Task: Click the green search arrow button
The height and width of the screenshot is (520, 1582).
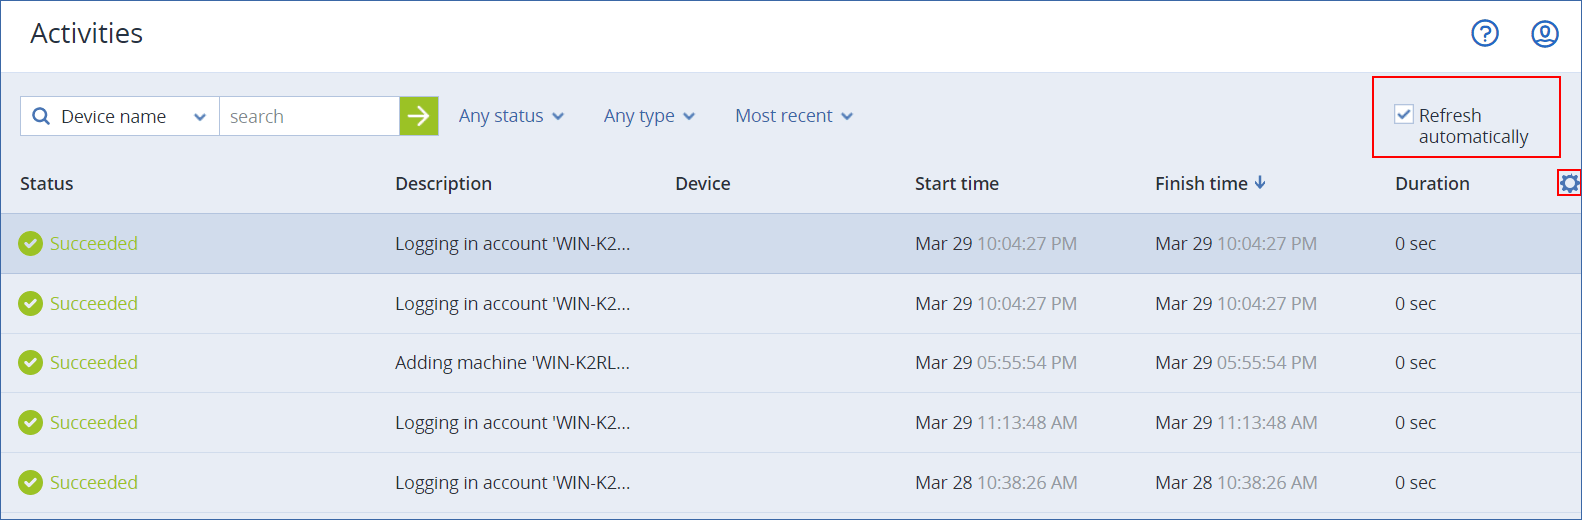Action: coord(419,116)
